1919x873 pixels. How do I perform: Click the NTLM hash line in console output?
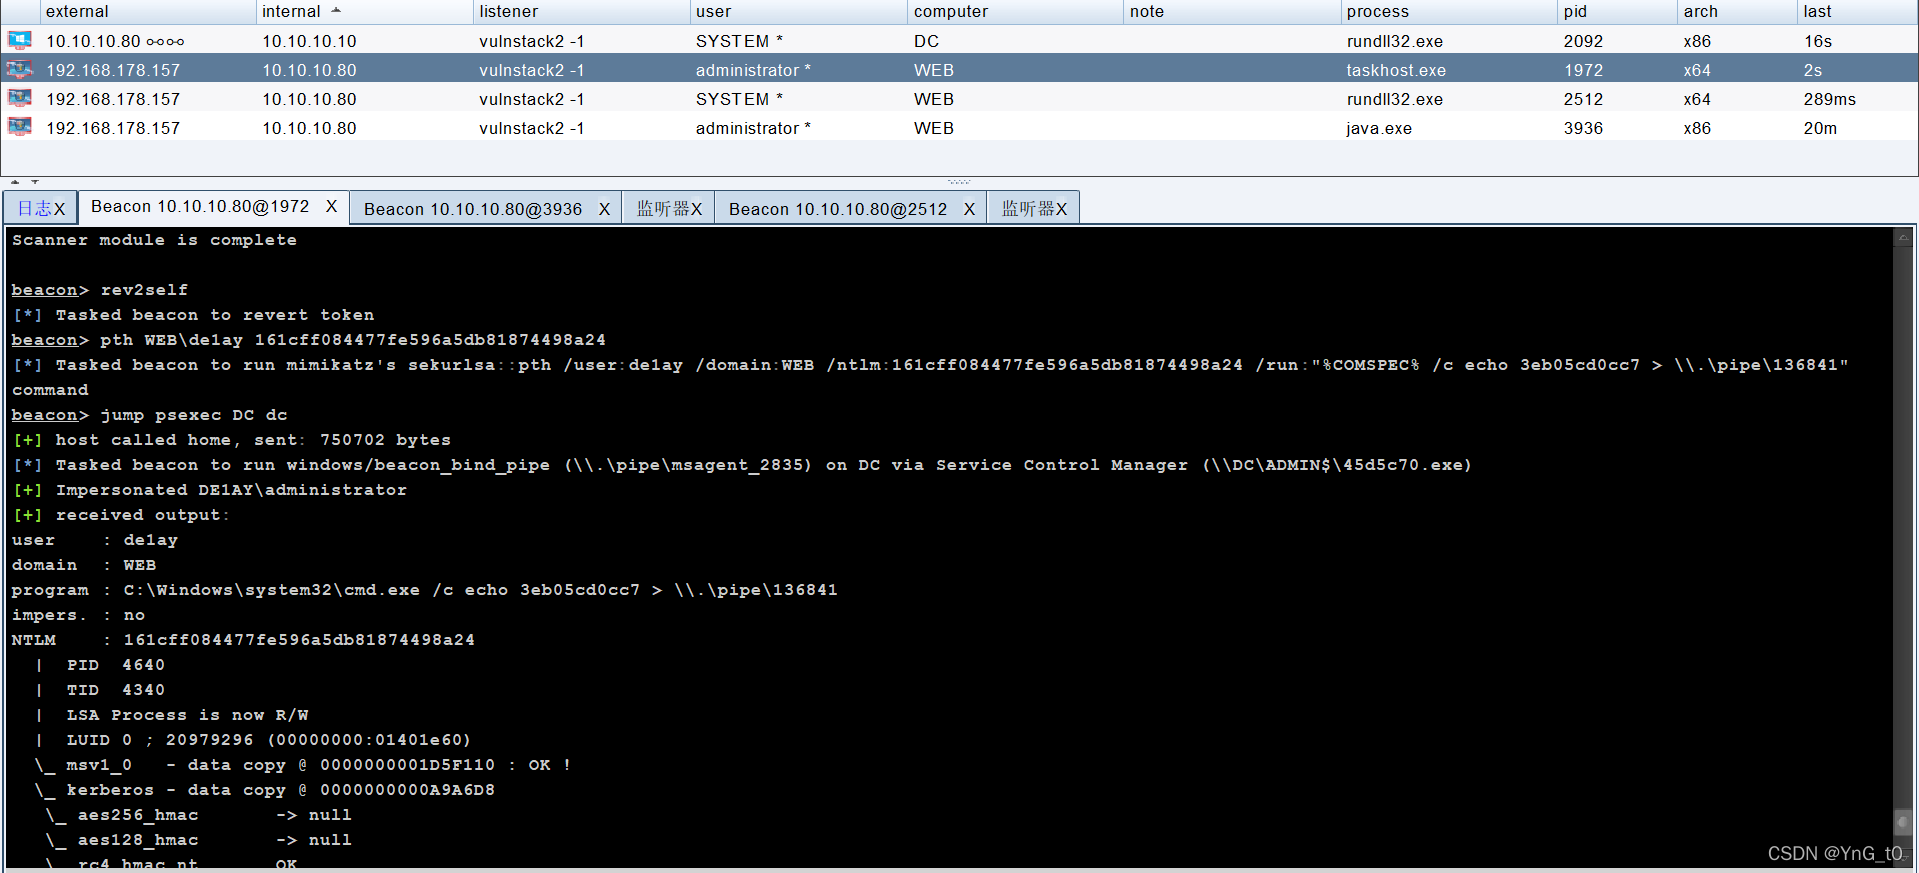click(243, 640)
